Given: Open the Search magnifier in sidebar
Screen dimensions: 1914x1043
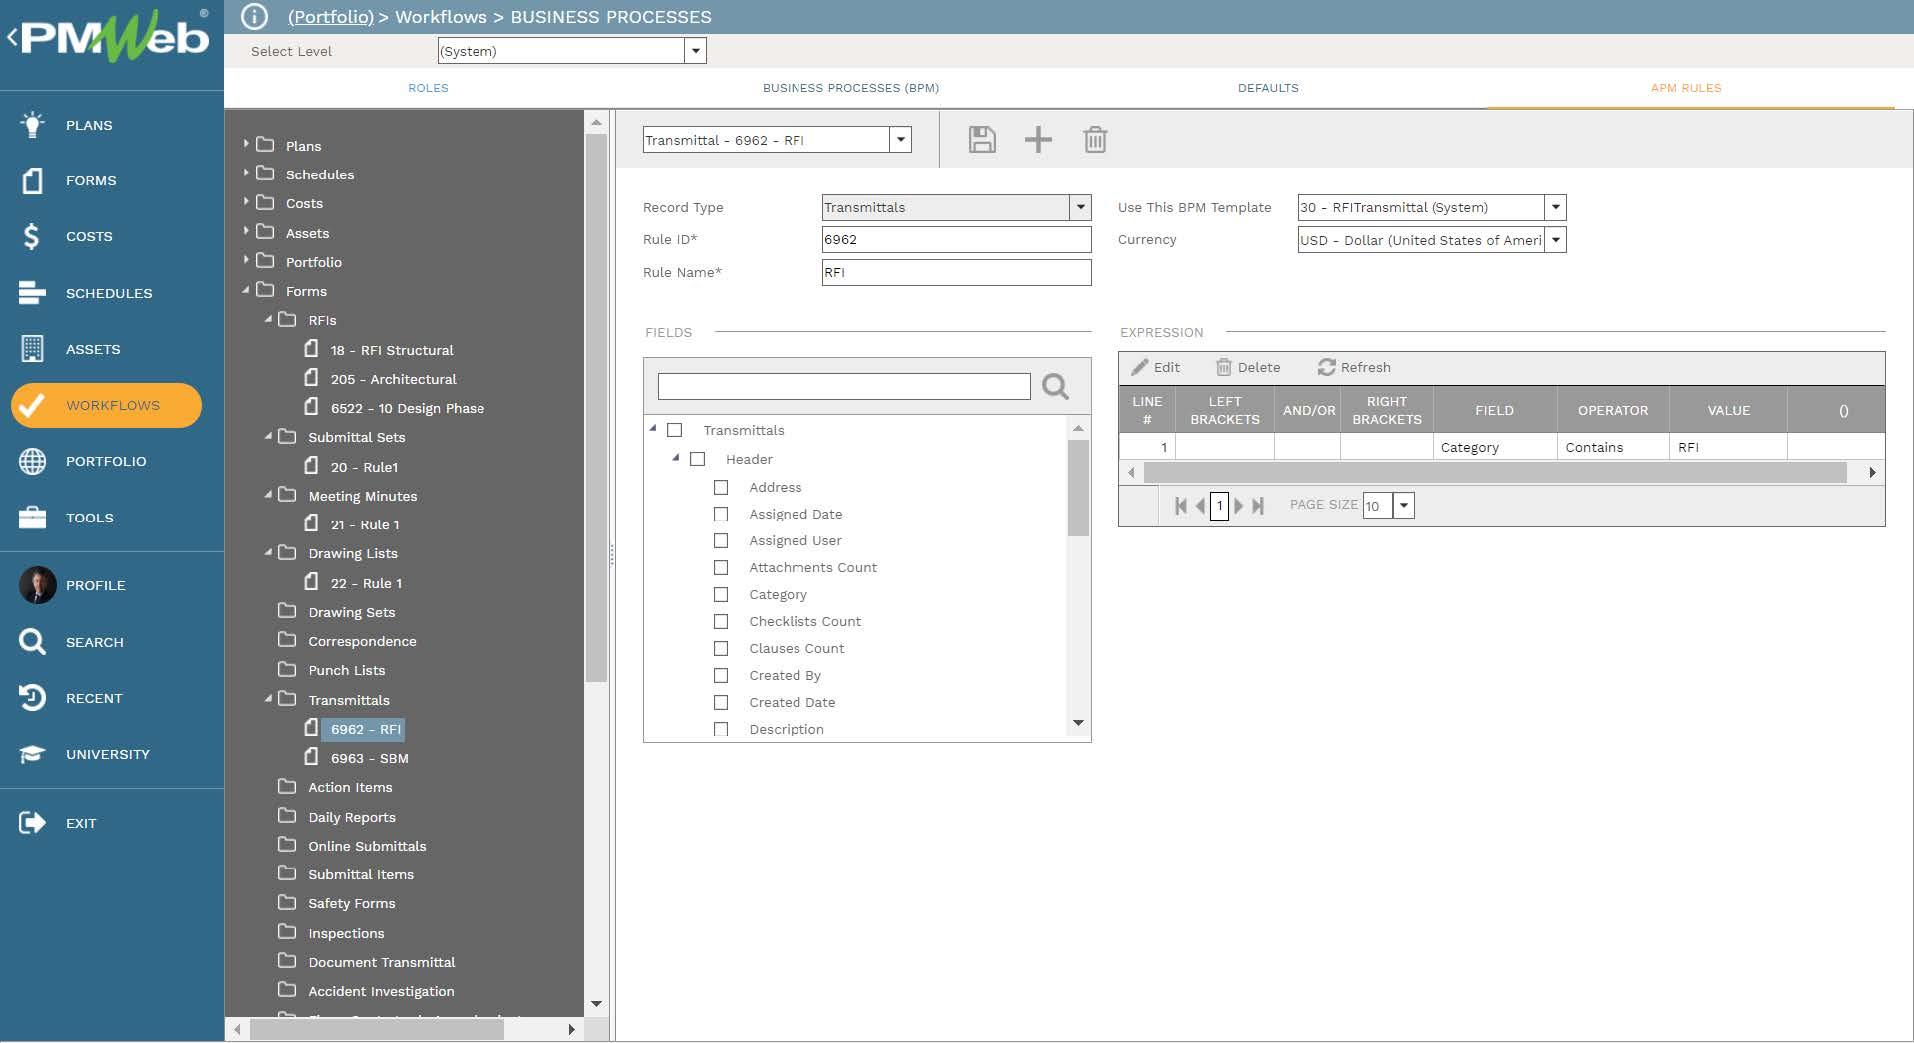Looking at the screenshot, I should click(32, 641).
